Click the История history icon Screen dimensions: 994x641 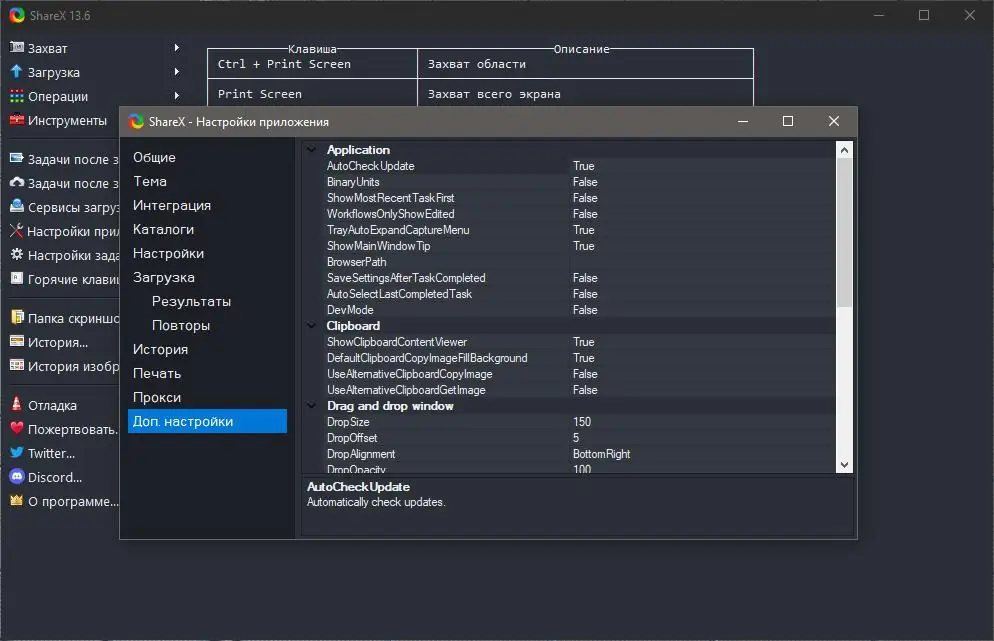[x=16, y=342]
